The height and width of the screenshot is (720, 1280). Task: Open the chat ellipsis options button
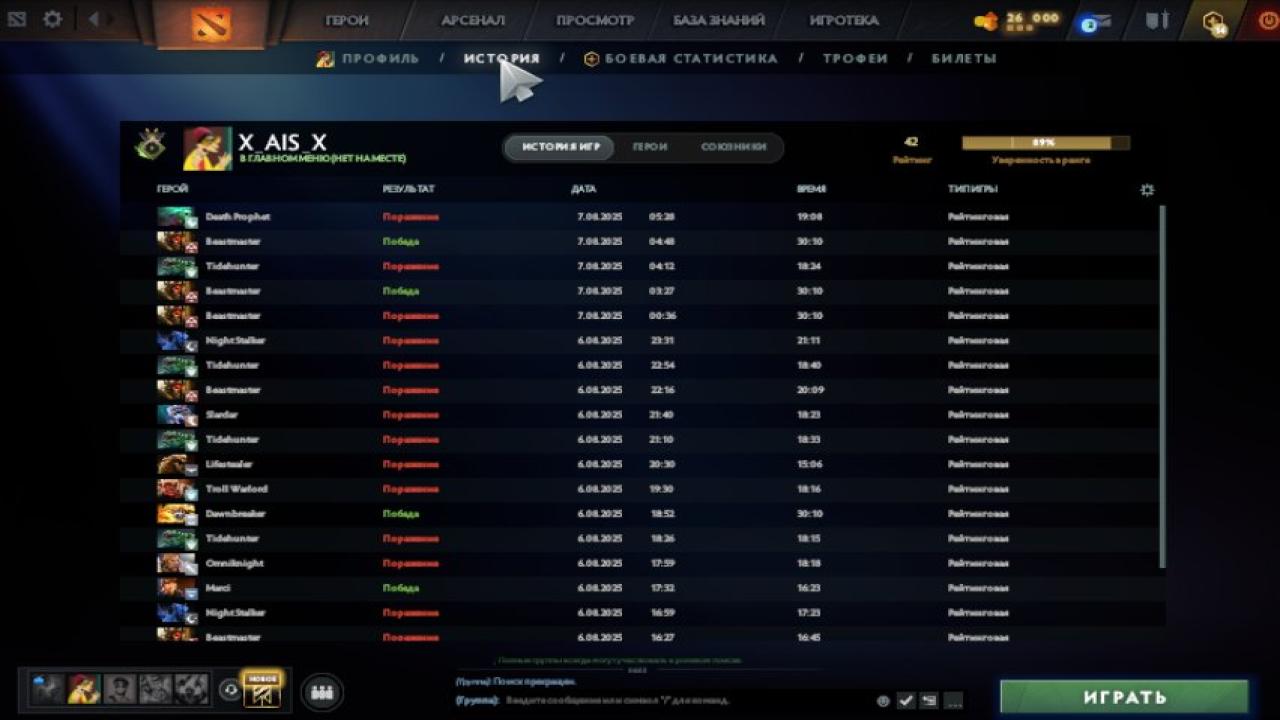953,700
